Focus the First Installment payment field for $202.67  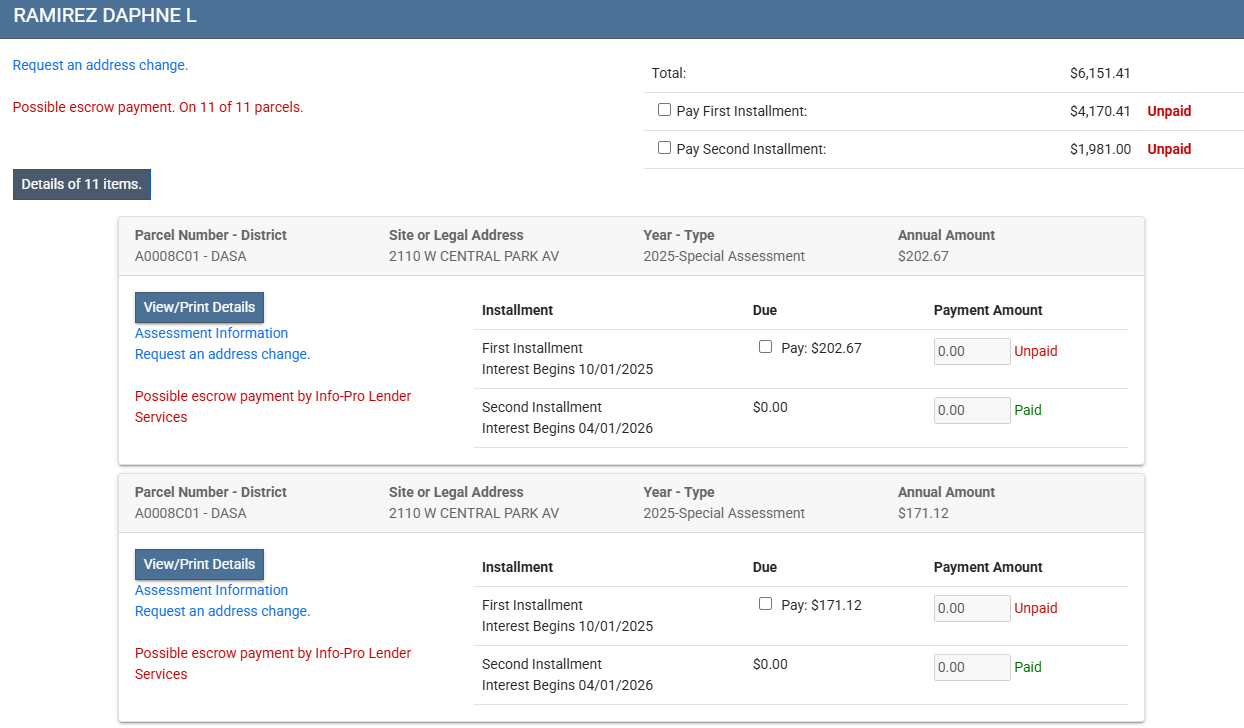tap(971, 351)
